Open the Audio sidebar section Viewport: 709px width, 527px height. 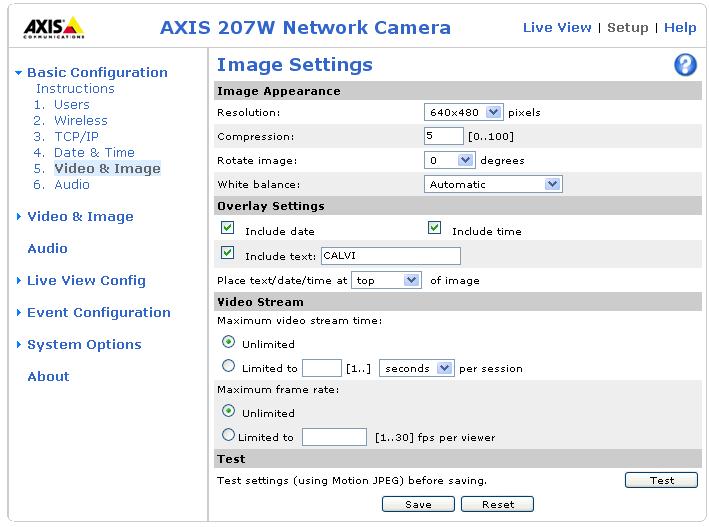point(47,248)
